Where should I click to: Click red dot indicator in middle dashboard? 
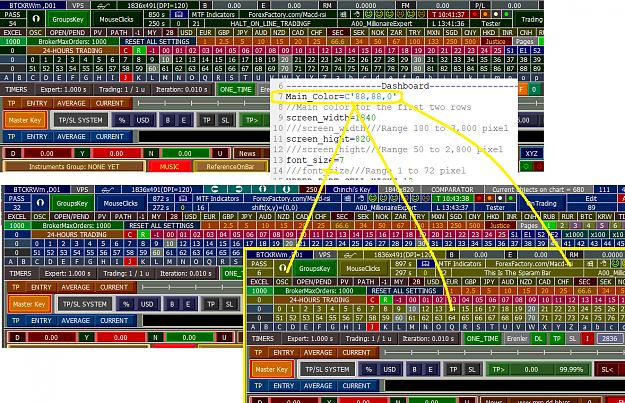(x=479, y=199)
